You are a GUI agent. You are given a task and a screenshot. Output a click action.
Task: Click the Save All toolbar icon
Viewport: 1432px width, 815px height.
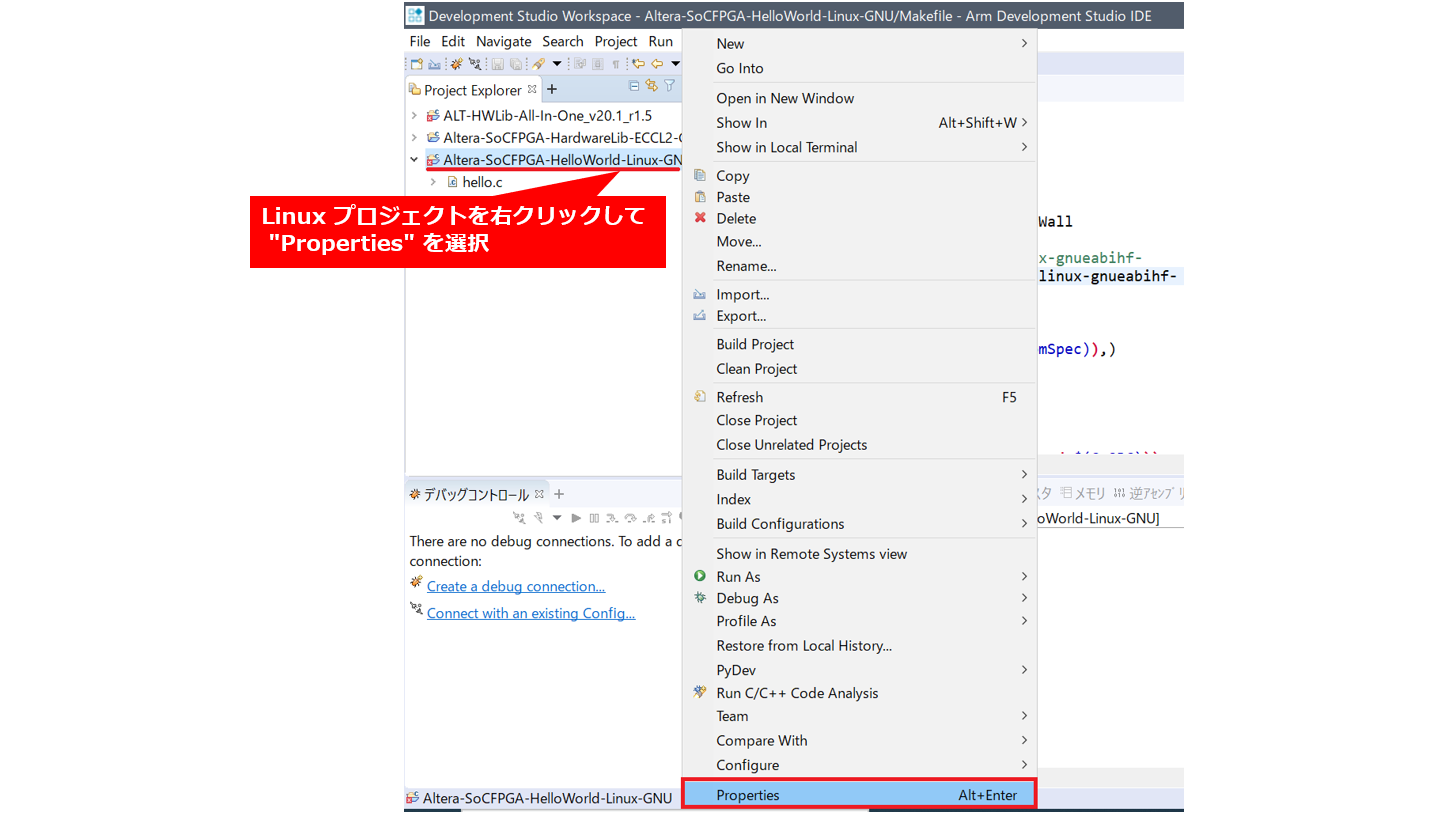(x=516, y=64)
